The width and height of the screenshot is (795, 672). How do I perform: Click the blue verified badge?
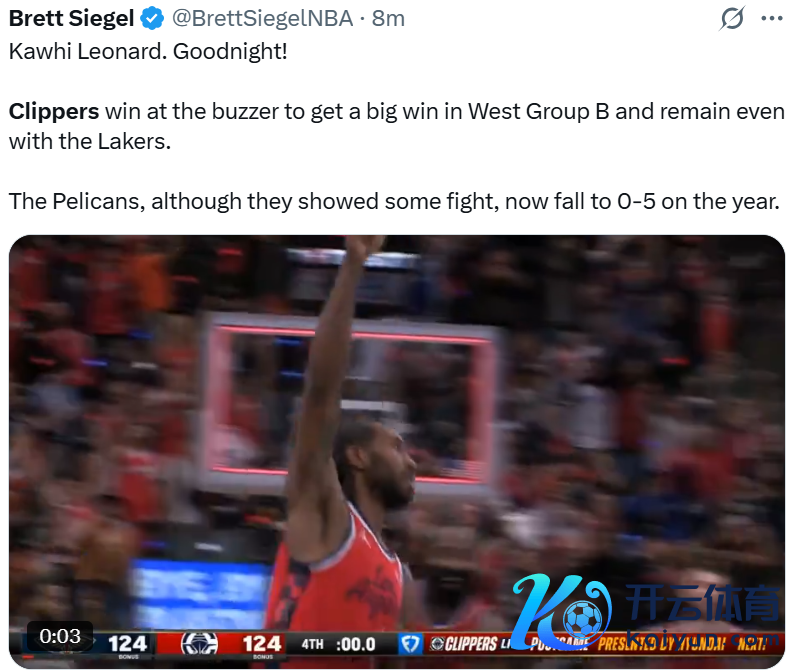(152, 19)
